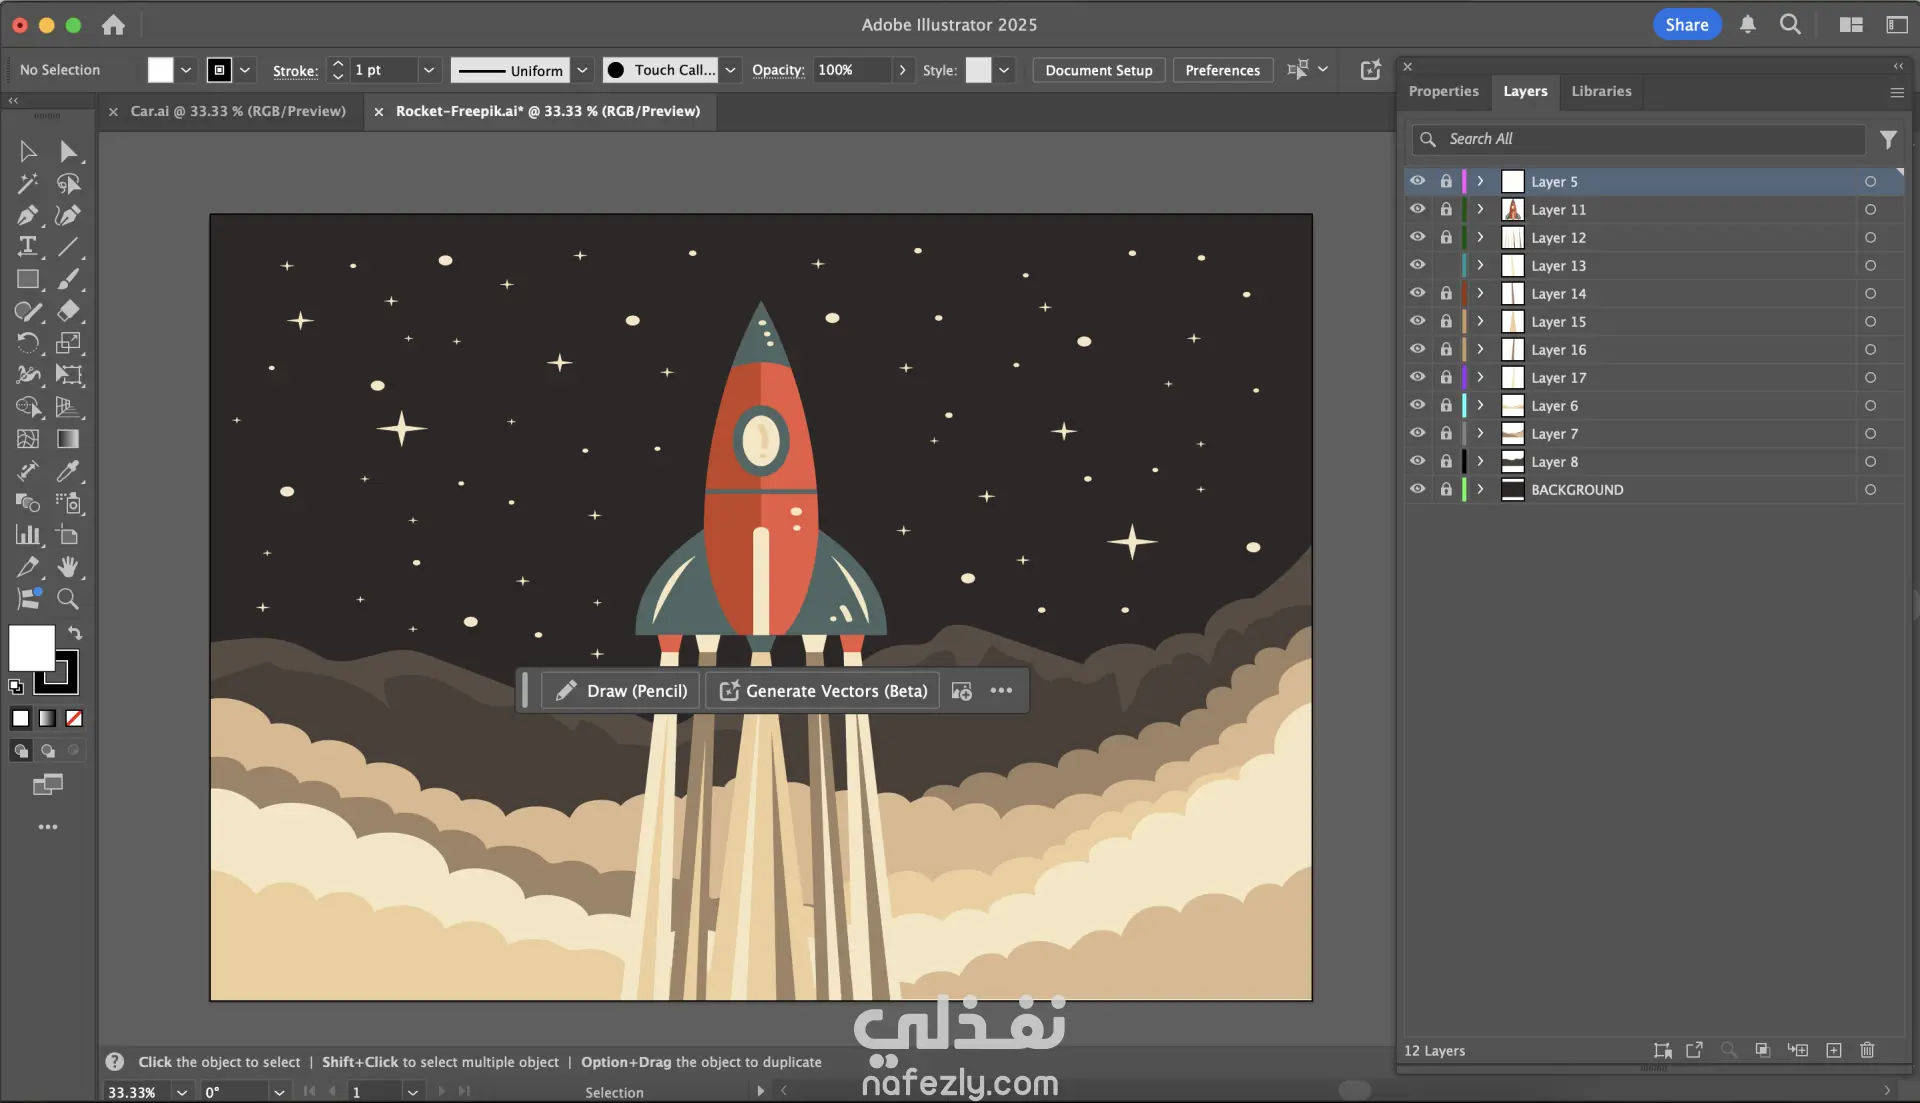
Task: Select the Zoom tool
Action: coord(67,599)
